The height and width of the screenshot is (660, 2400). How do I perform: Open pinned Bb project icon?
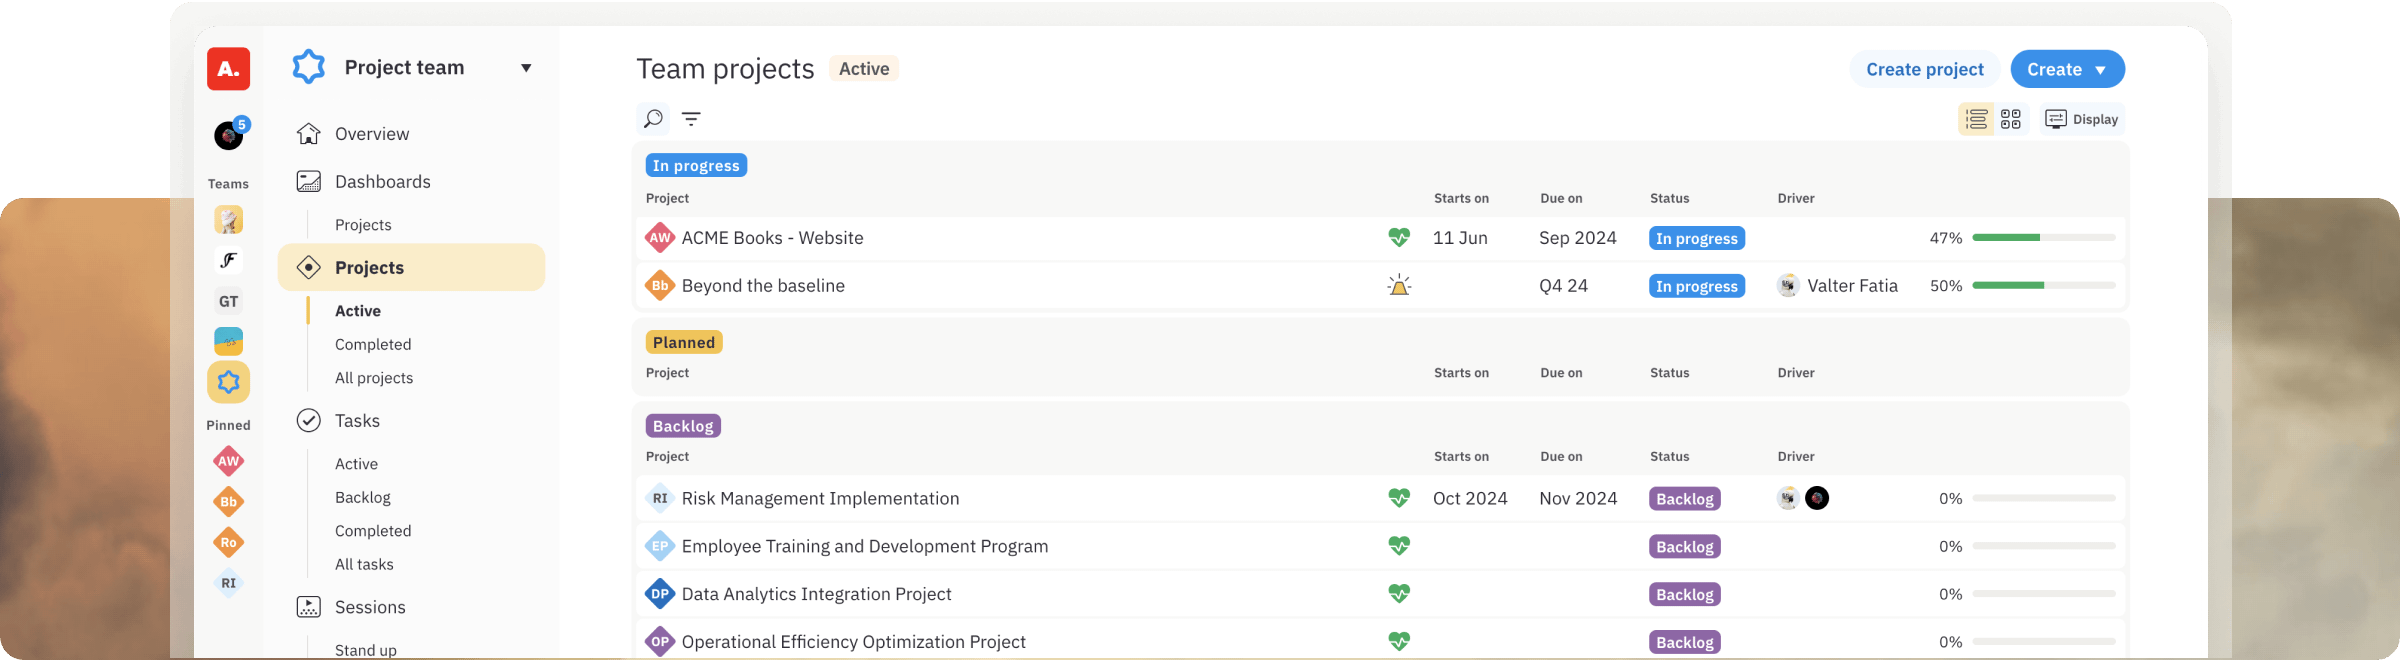tap(229, 502)
